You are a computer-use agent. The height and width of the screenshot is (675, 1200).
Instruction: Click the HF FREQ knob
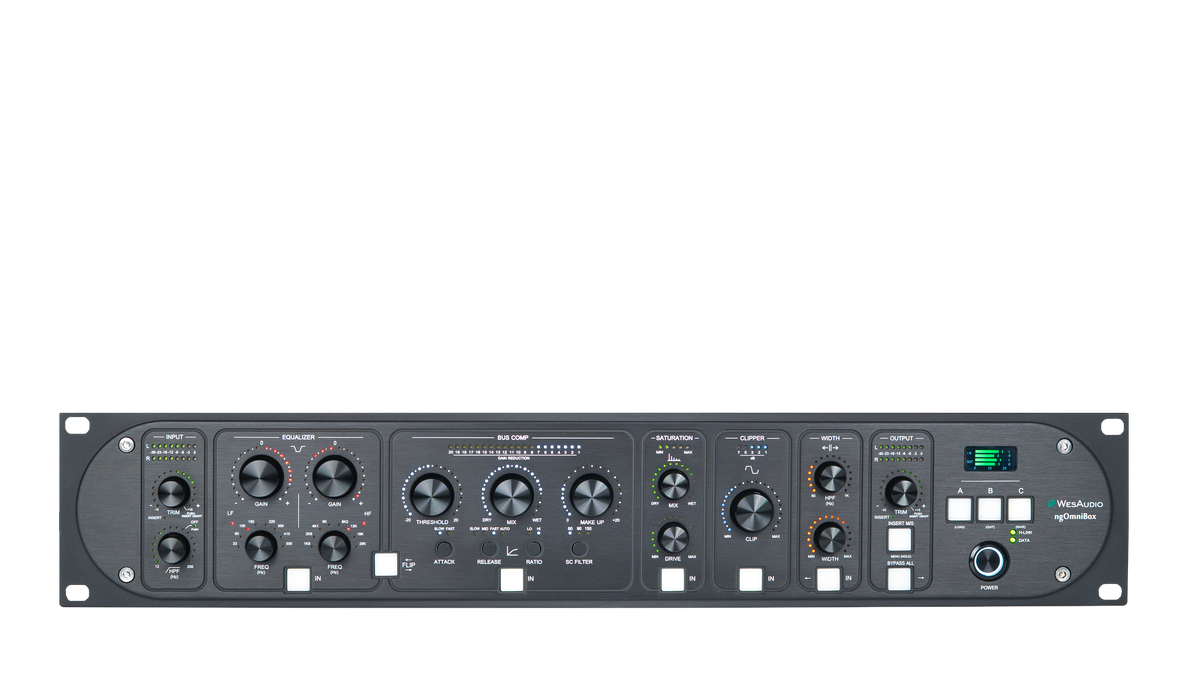[334, 546]
